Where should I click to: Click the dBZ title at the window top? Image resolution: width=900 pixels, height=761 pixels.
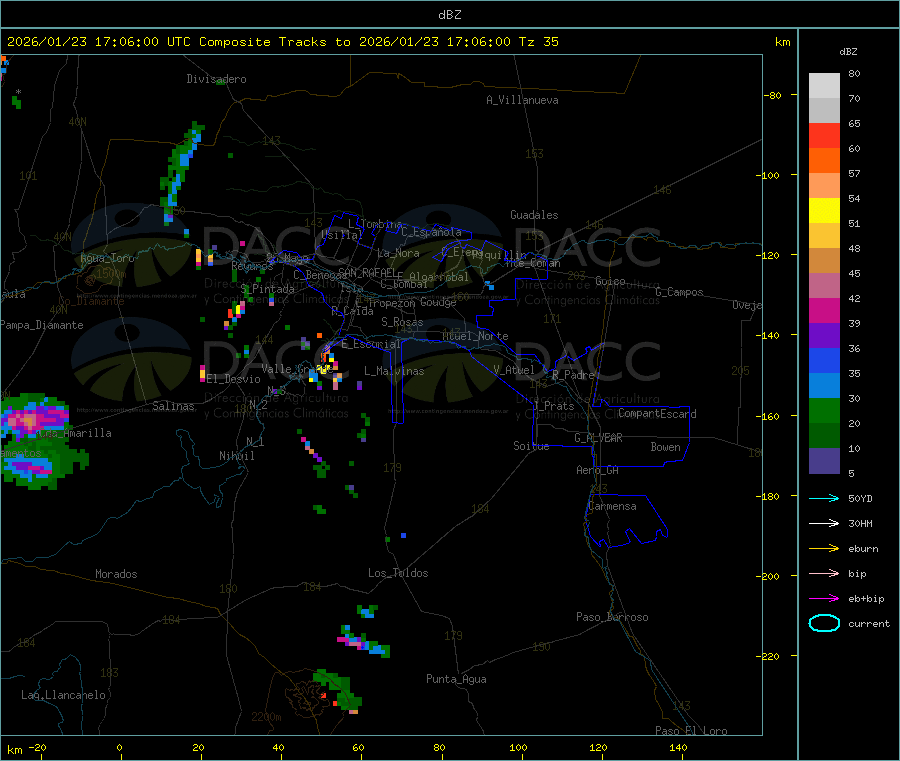click(449, 15)
